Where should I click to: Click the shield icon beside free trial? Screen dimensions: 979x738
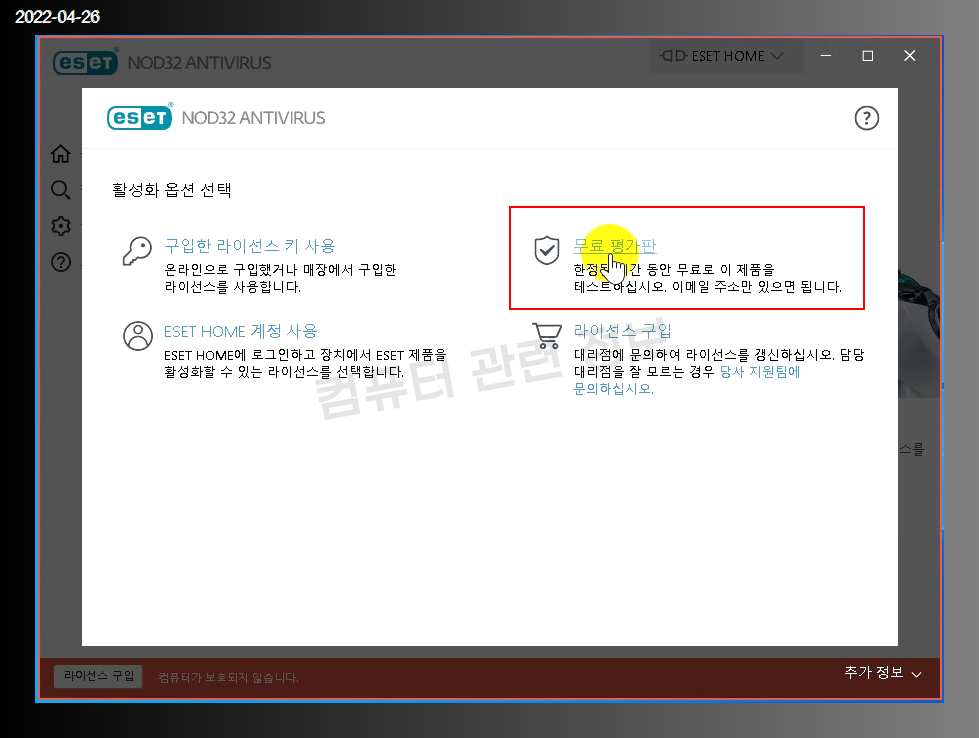[547, 250]
